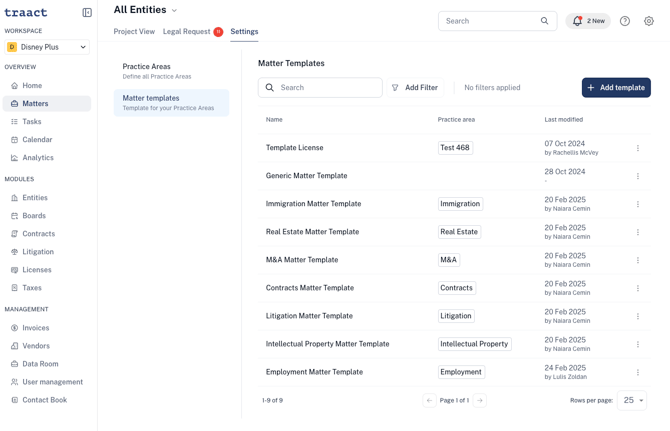Focus the top global Search field

tap(497, 21)
